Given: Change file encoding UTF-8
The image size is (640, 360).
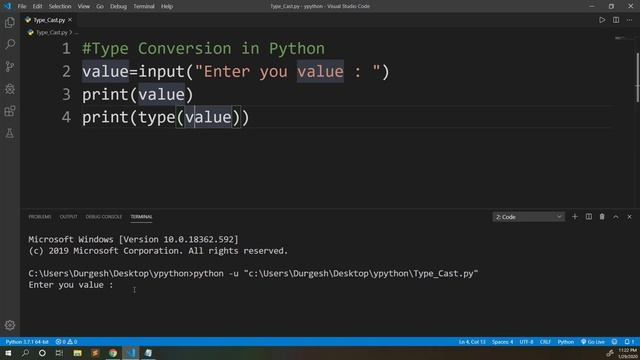Looking at the screenshot, I should tap(526, 342).
